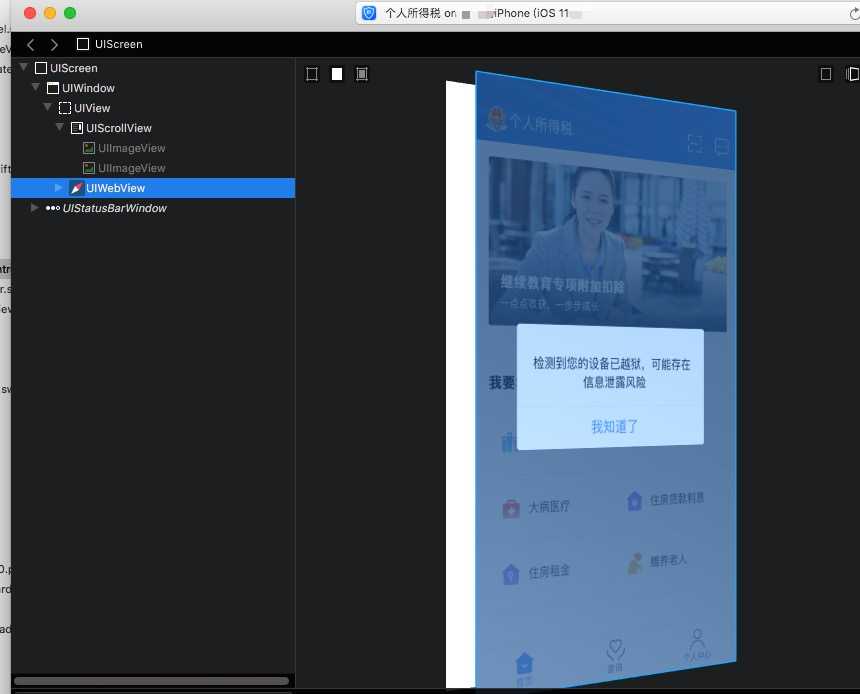Click the 个人所得税 scheme in title bar
The width and height of the screenshot is (860, 694).
point(412,13)
